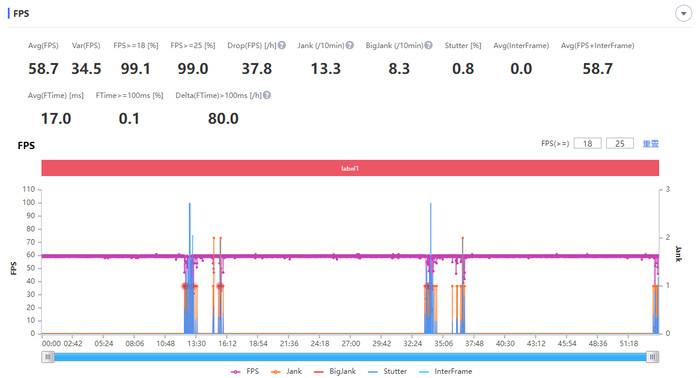Toggle Stutter series in legend

(x=387, y=371)
